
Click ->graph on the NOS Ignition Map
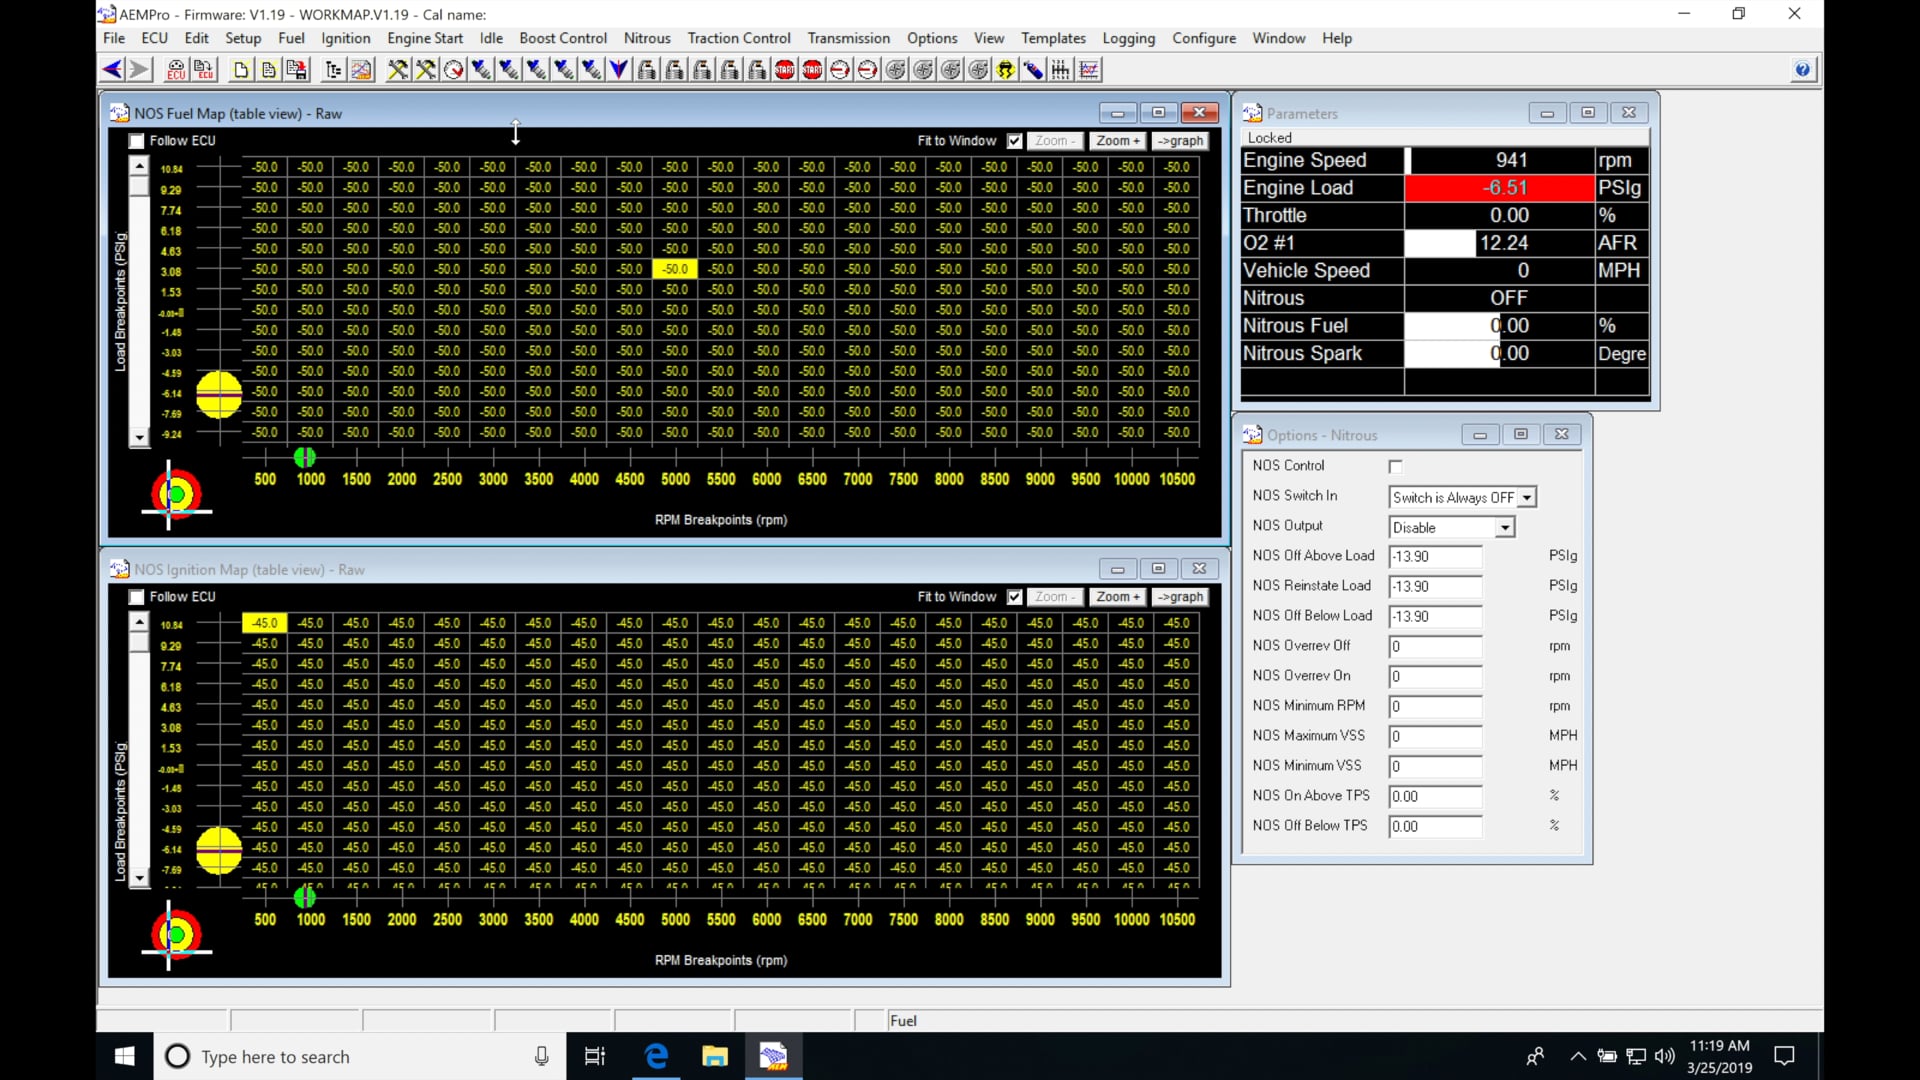(x=1180, y=596)
